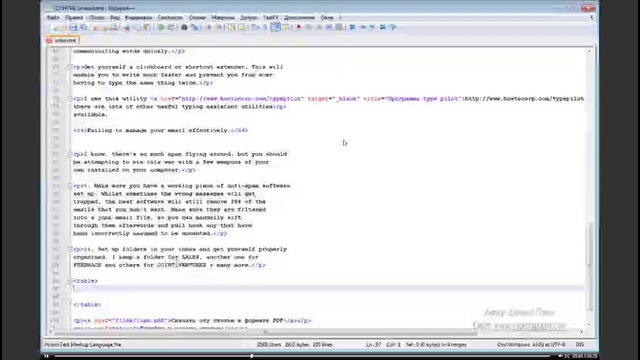This screenshot has width=640, height=360.
Task: Open the Синтаксис menu
Action: click(x=170, y=18)
